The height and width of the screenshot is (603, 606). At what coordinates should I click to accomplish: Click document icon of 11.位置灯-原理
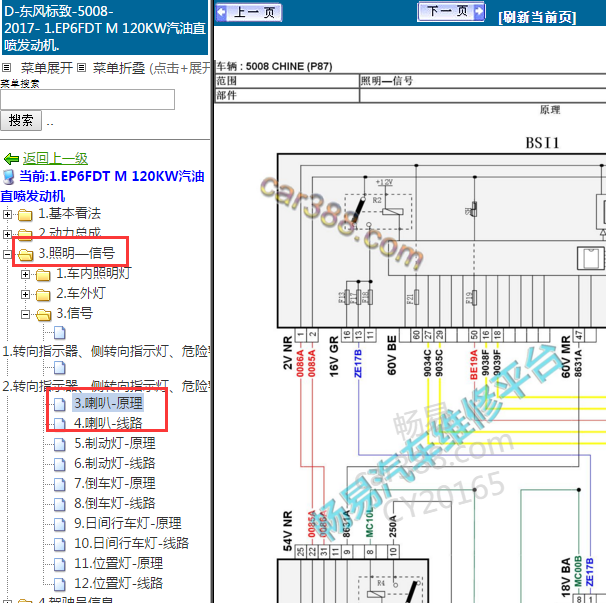60,565
